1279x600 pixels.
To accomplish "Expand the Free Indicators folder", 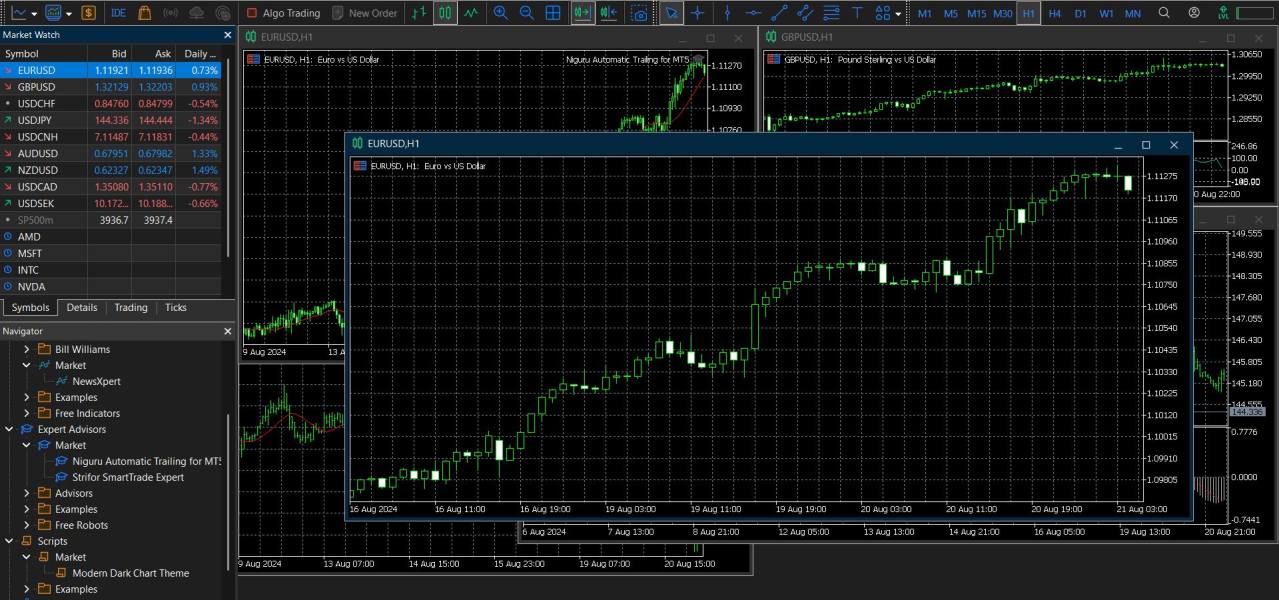I will (x=27, y=413).
